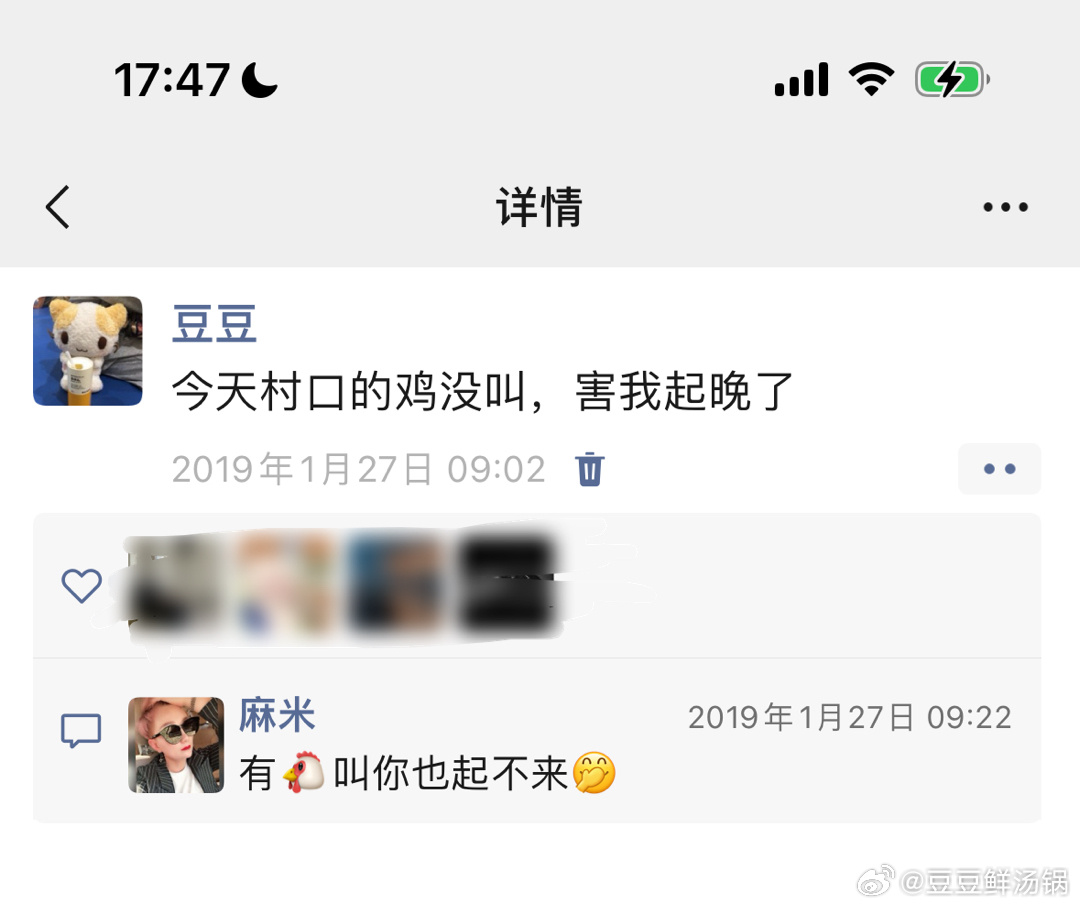Screen dimensions: 1080x907
Task: Delete the post with the trash icon
Action: point(590,470)
